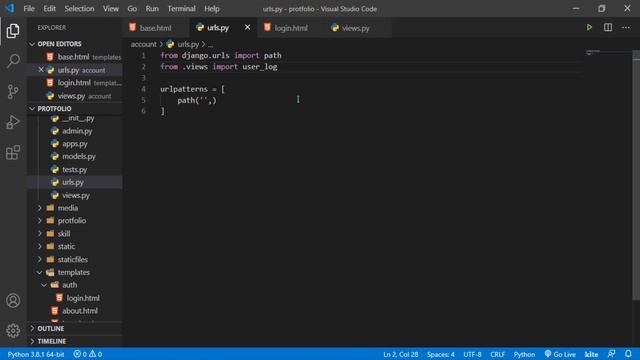Close the urls.py editor tab

coord(247,27)
